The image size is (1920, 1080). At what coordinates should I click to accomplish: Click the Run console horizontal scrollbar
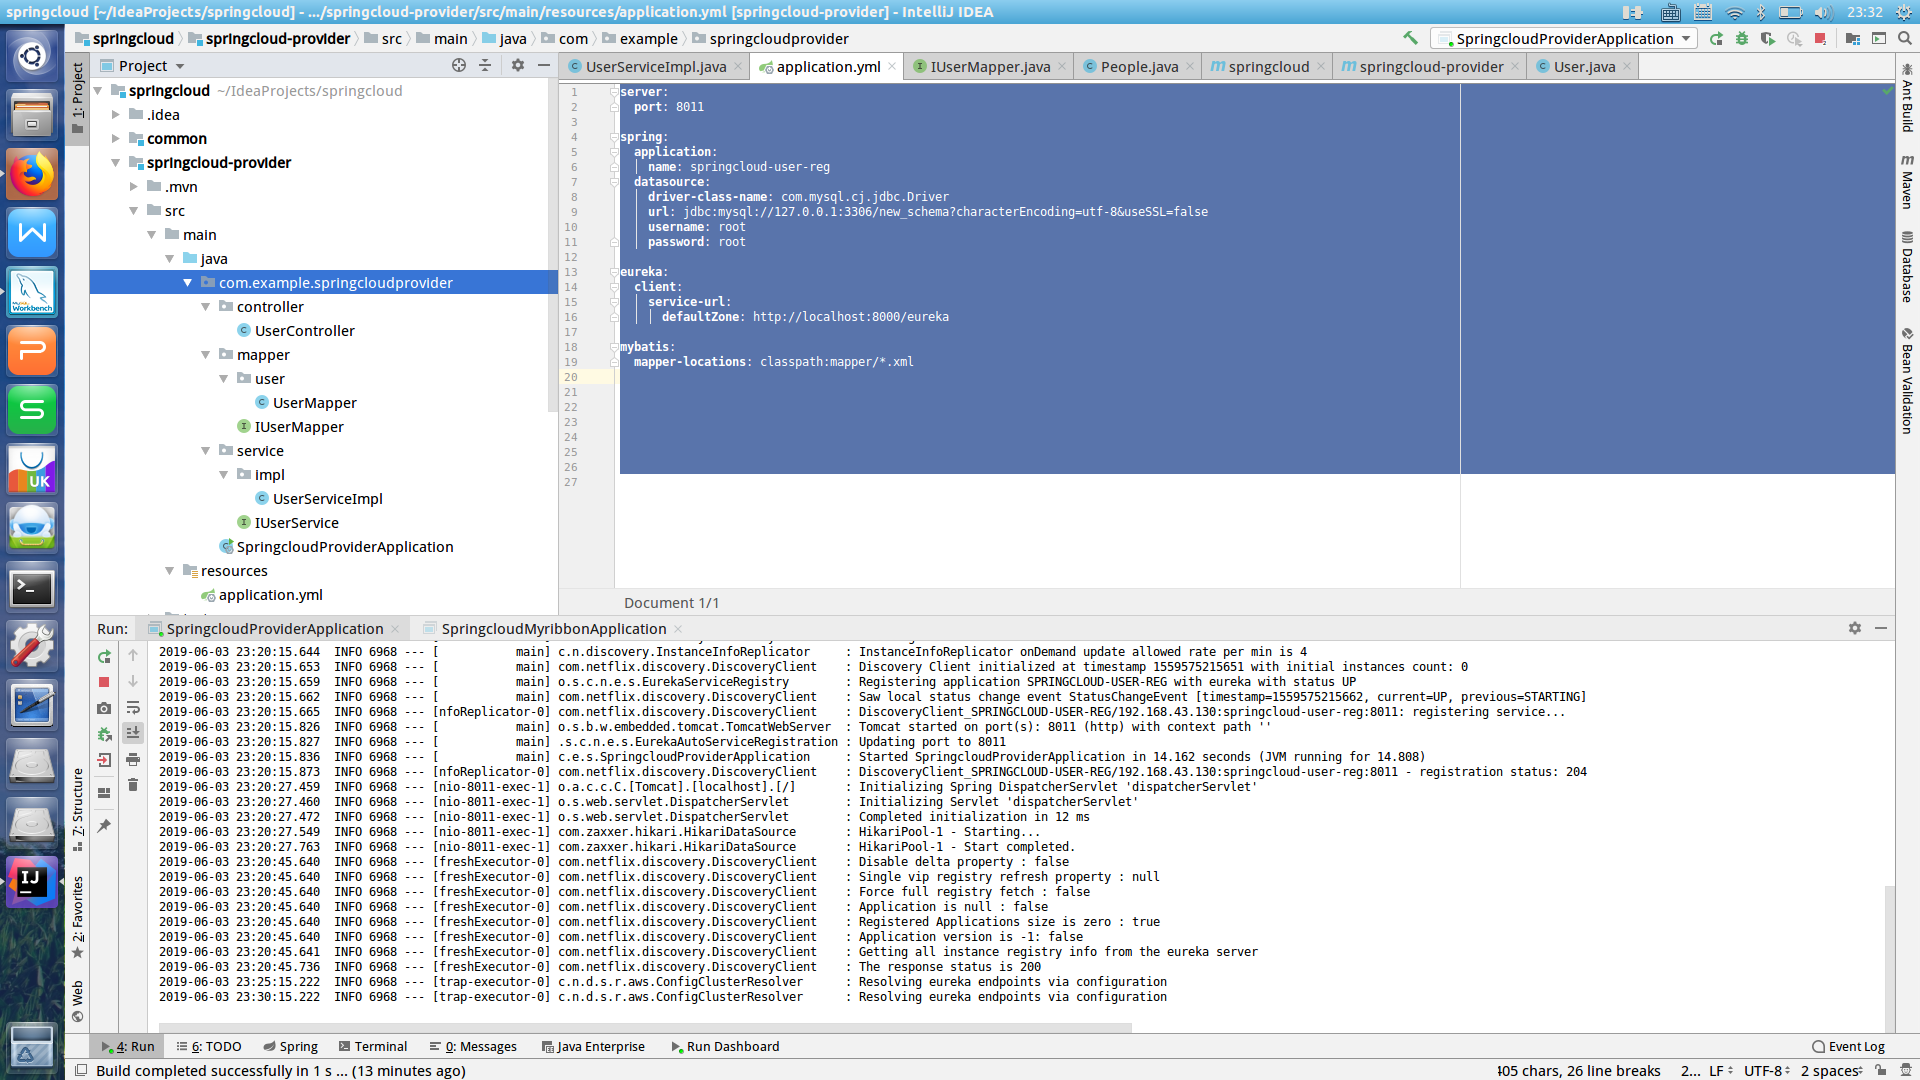[x=645, y=1026]
